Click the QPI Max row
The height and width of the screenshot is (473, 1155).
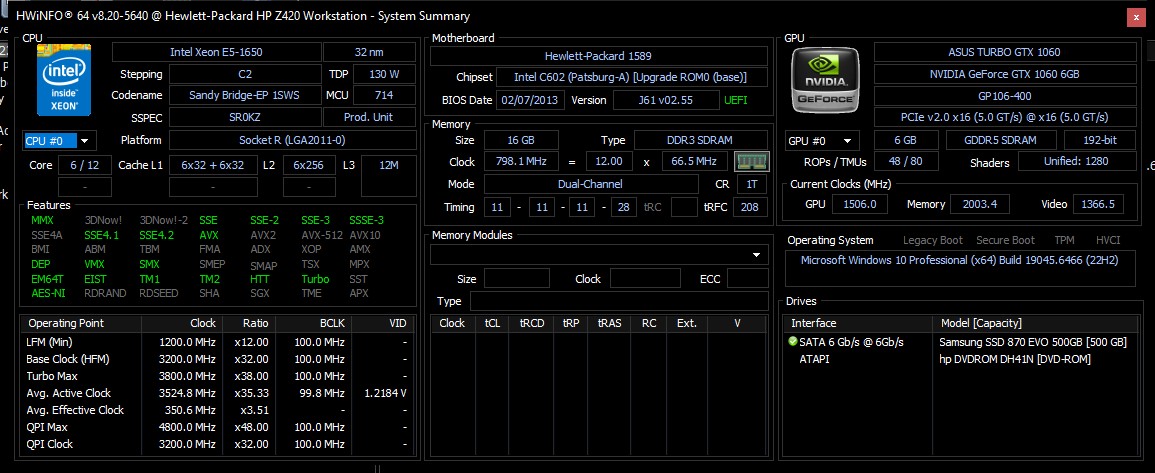click(x=219, y=427)
